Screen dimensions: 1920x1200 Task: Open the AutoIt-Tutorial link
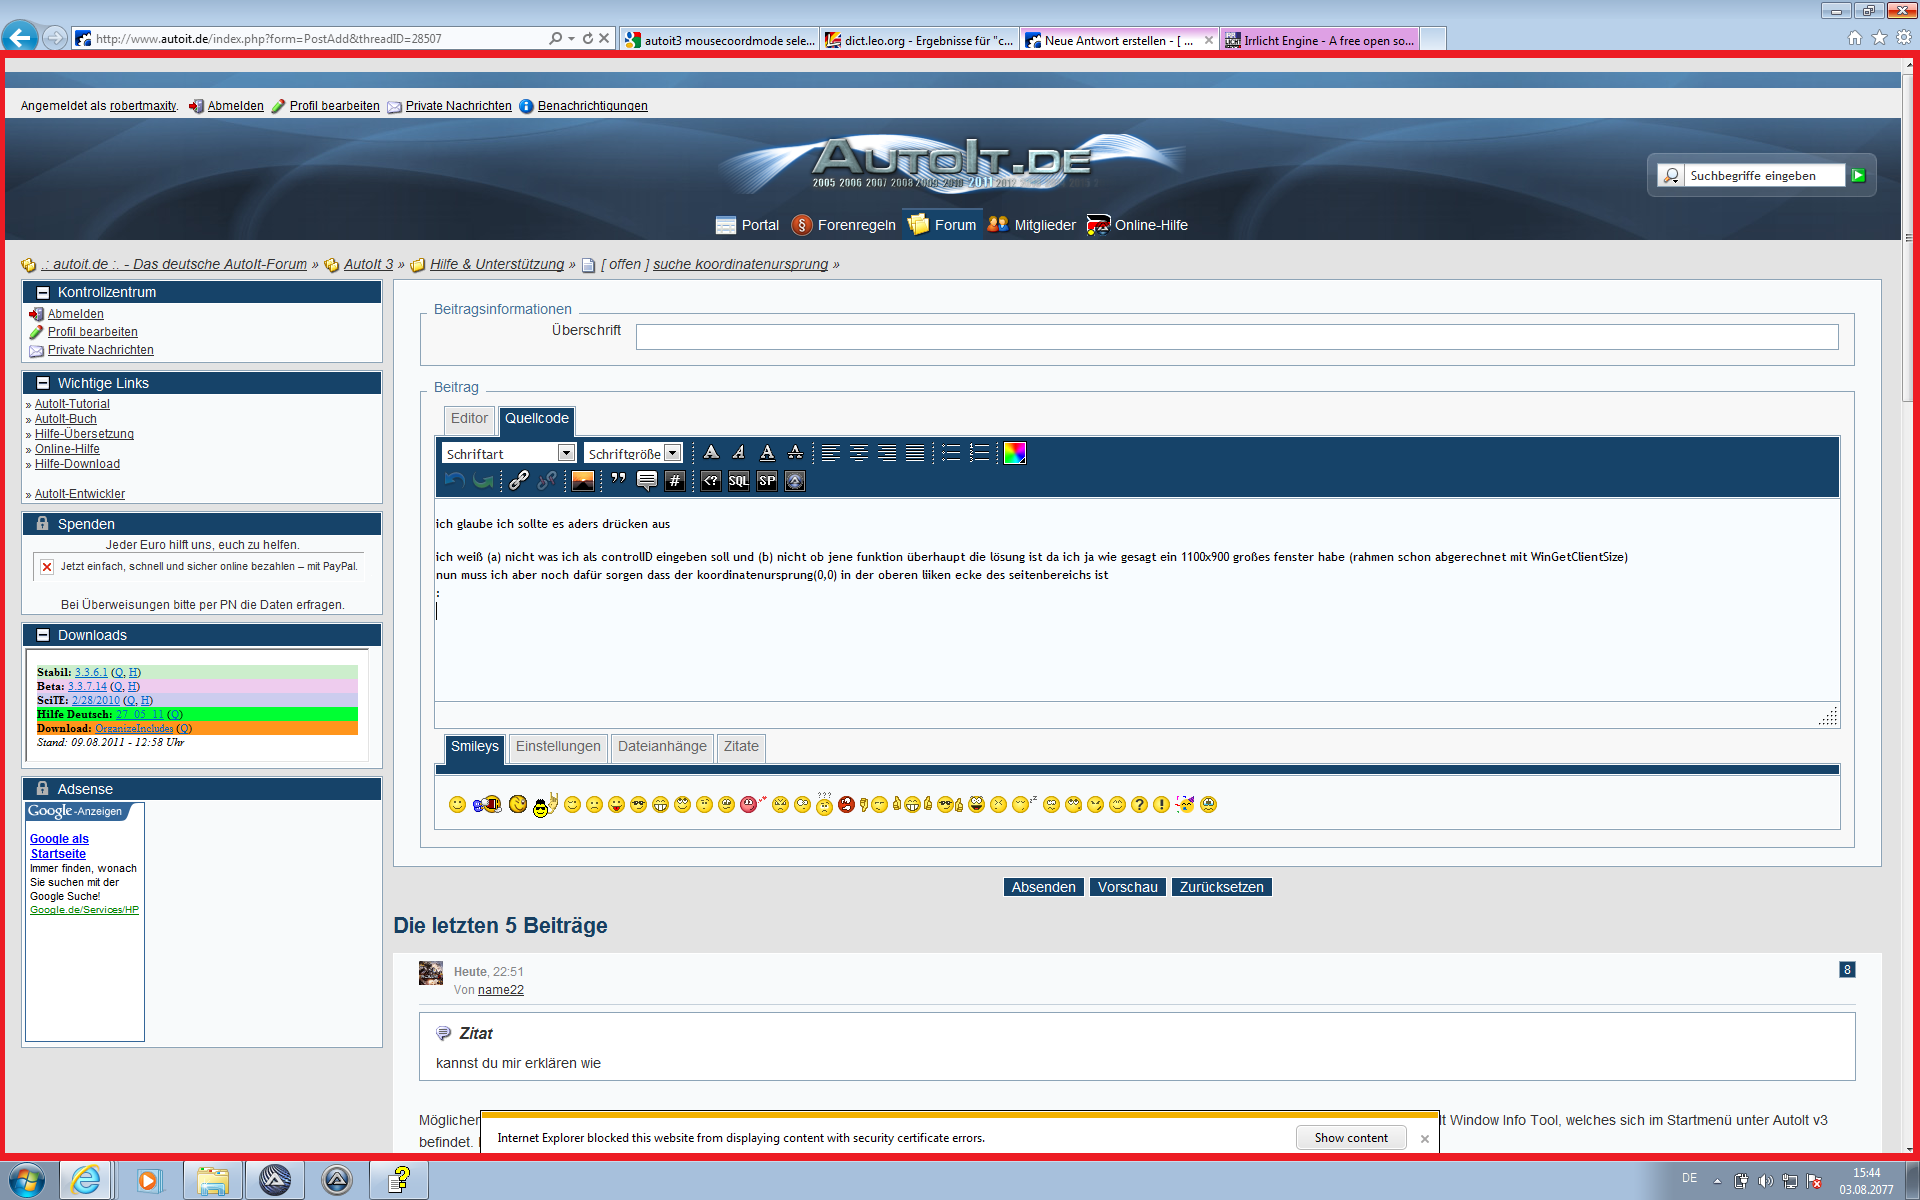point(72,404)
